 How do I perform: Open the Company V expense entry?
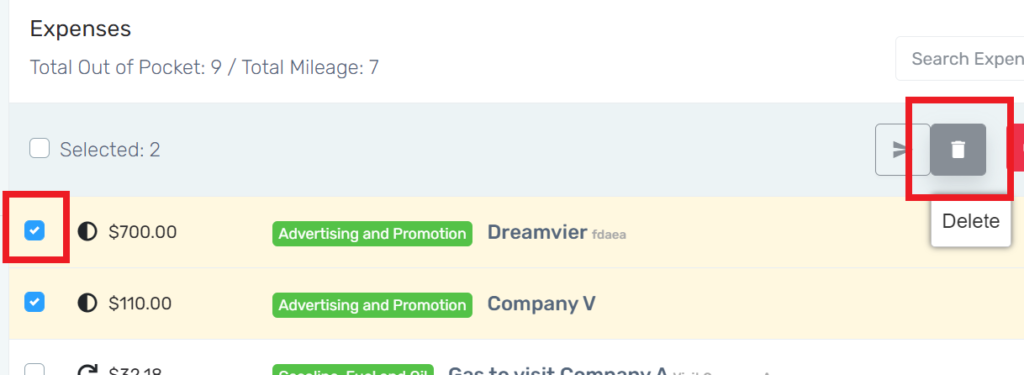click(541, 304)
